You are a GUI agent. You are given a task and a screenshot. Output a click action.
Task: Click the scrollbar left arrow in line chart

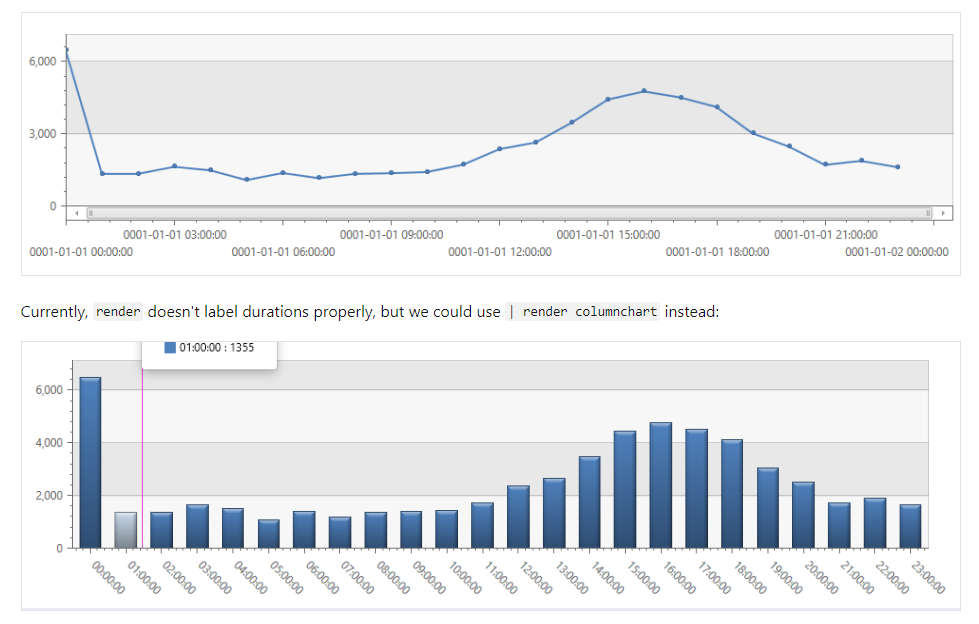click(x=77, y=213)
